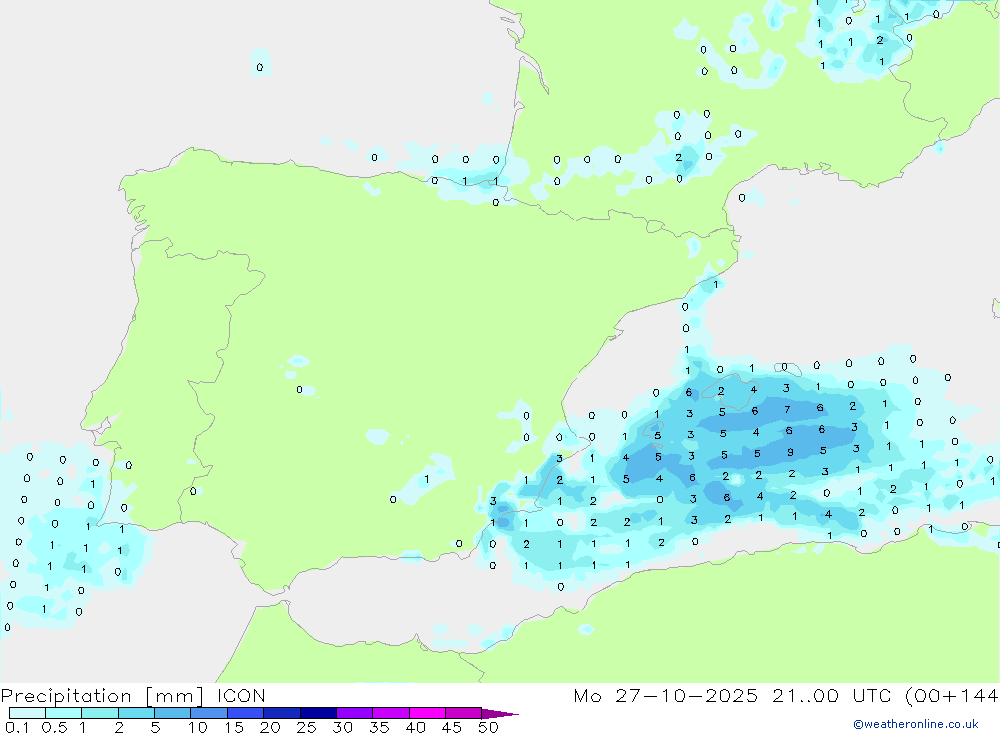The height and width of the screenshot is (733, 1000).
Task: Click the 1–2 mm legend color box
Action: [100, 713]
